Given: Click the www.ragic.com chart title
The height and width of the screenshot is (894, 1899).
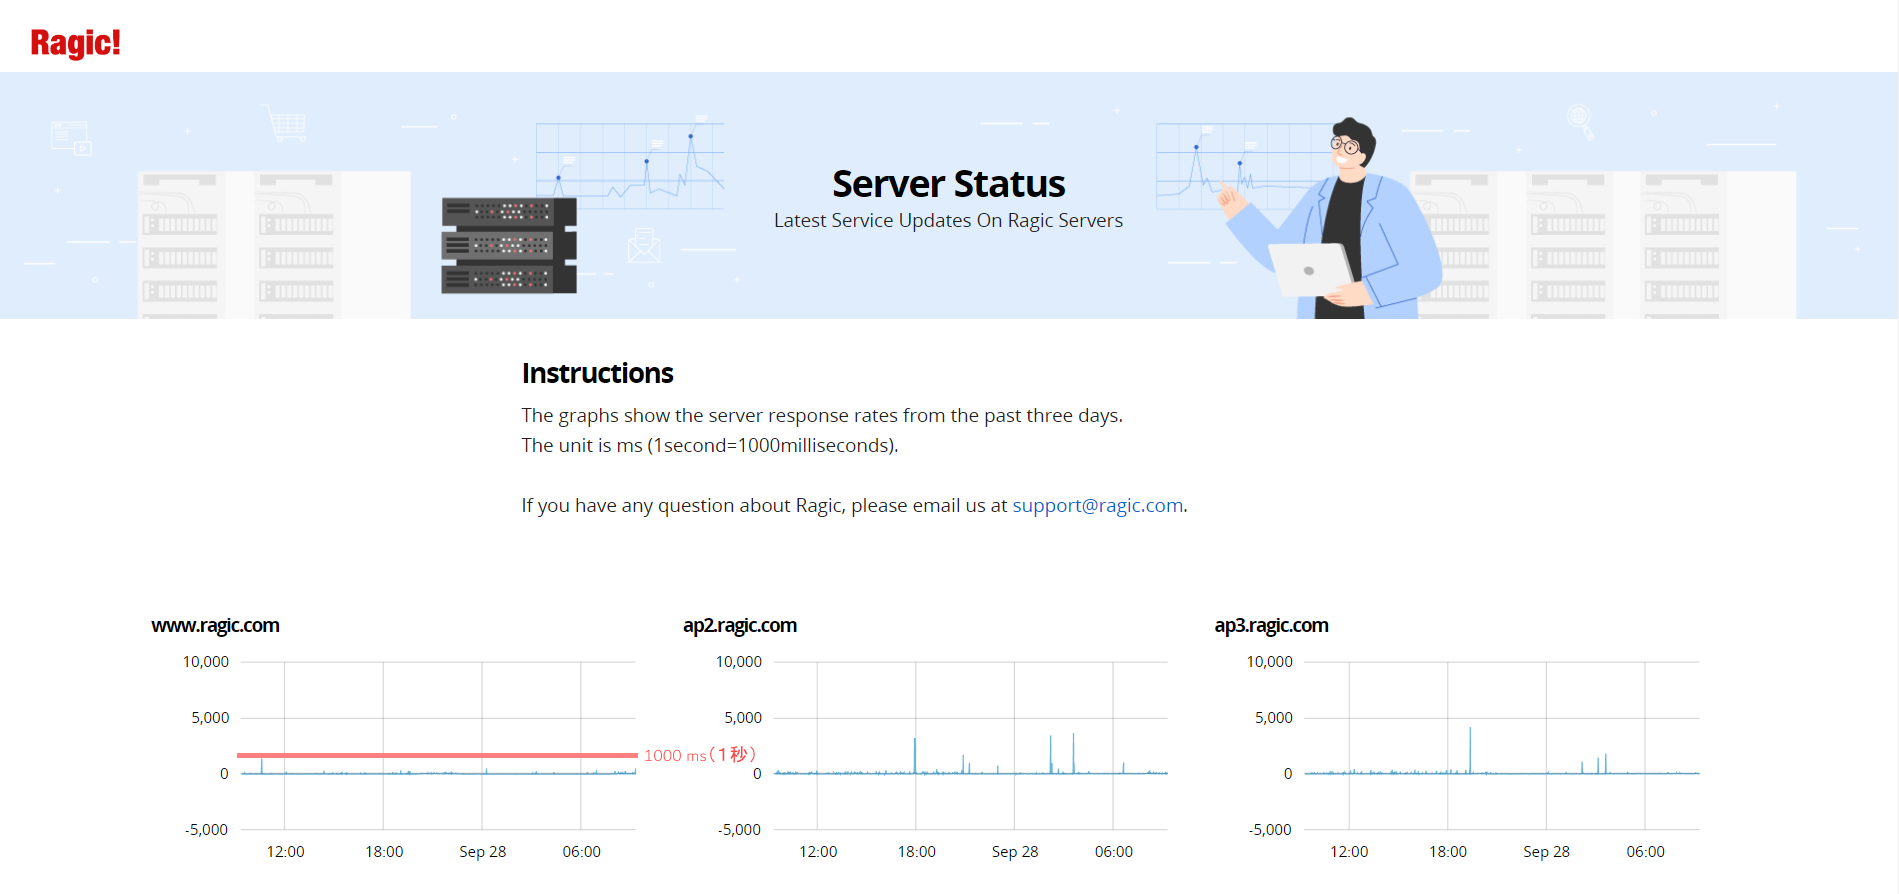Looking at the screenshot, I should coord(215,626).
